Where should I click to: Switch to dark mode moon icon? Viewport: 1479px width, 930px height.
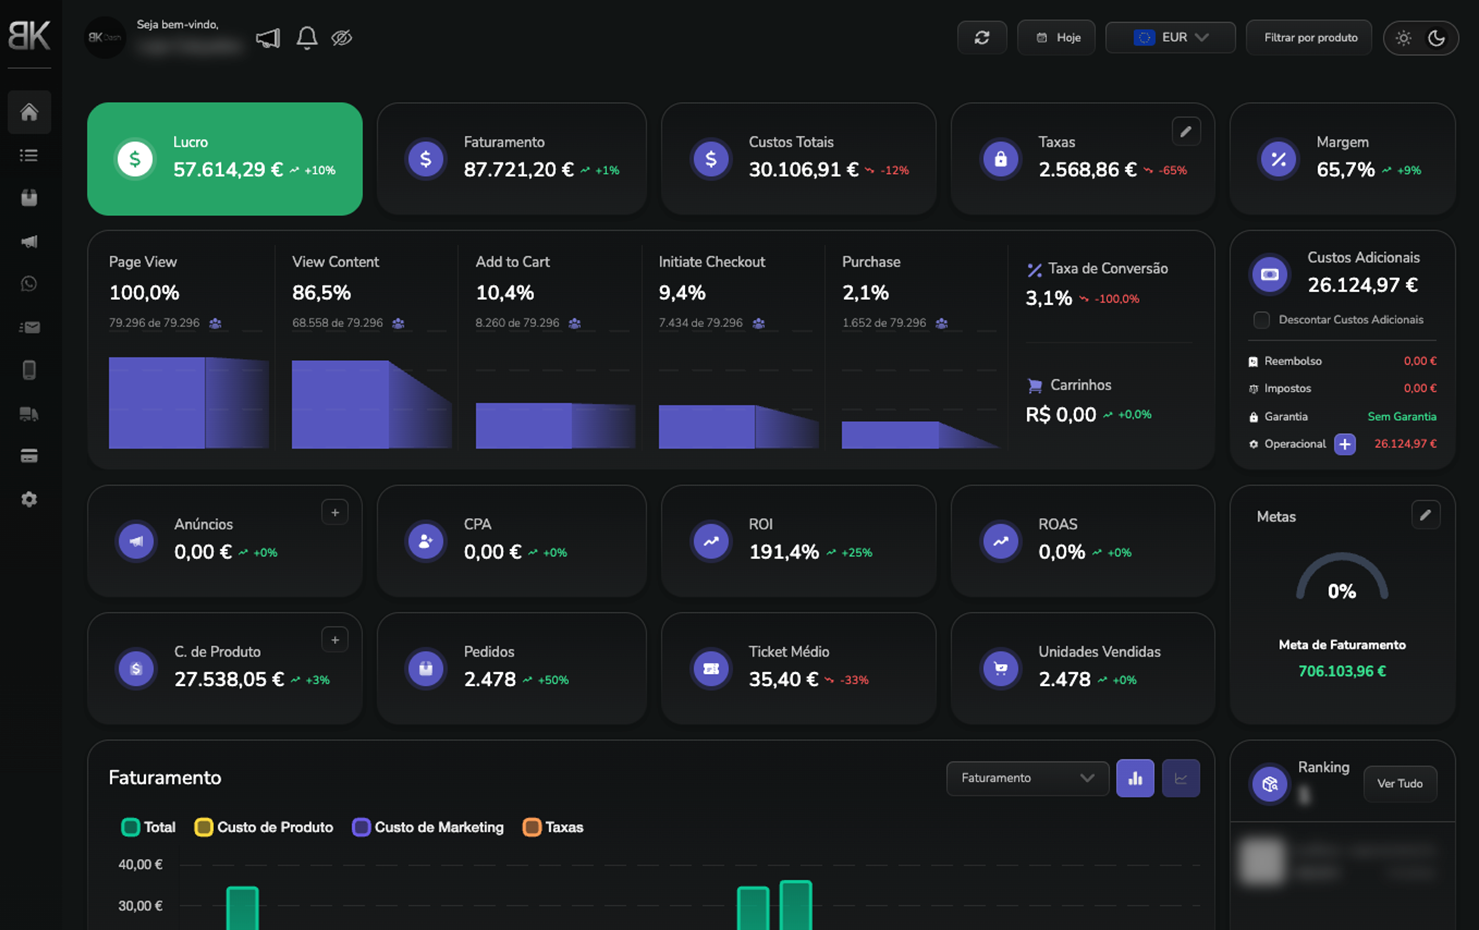[1436, 38]
